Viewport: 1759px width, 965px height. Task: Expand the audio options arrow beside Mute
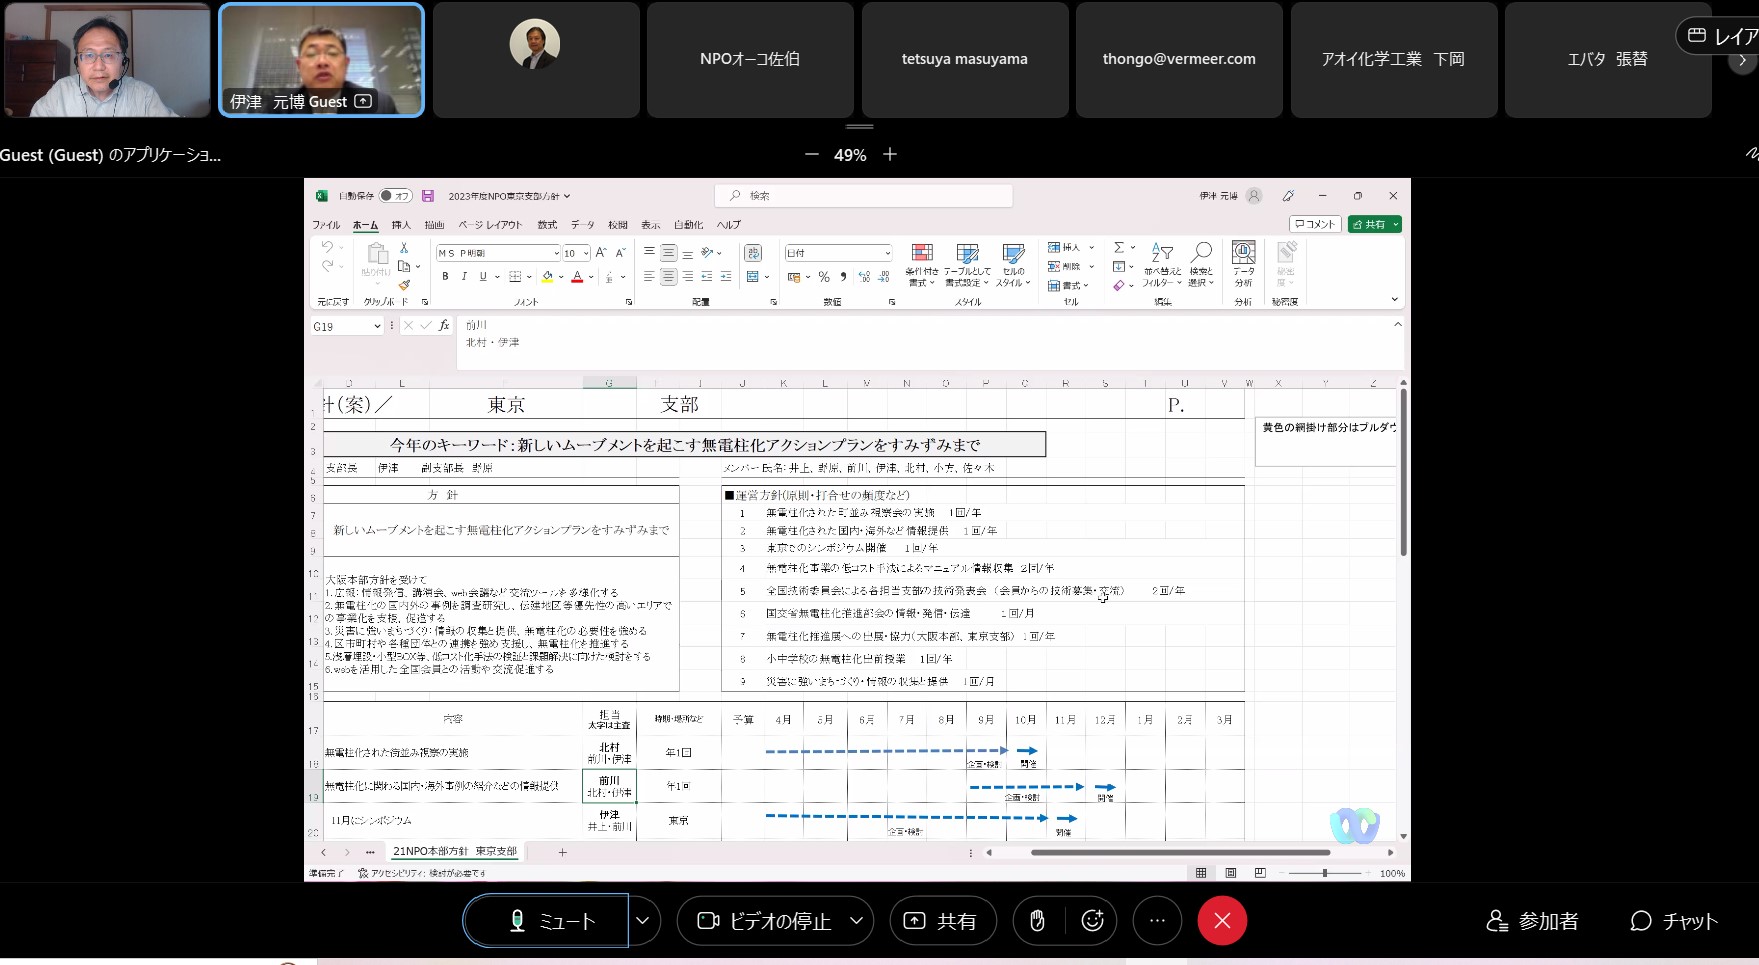[643, 921]
